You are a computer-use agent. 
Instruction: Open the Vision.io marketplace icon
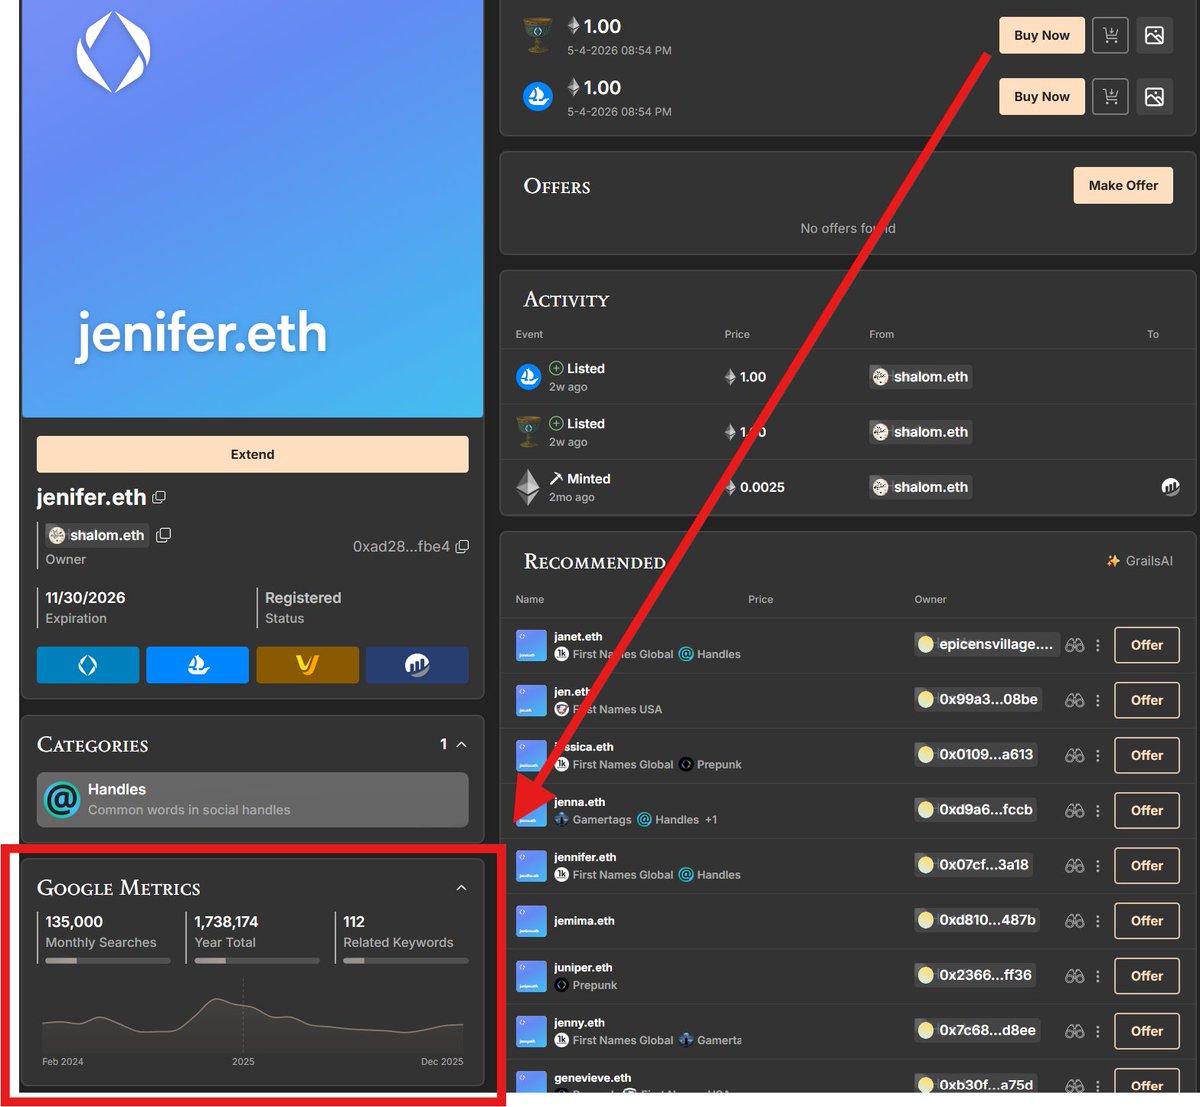(307, 665)
